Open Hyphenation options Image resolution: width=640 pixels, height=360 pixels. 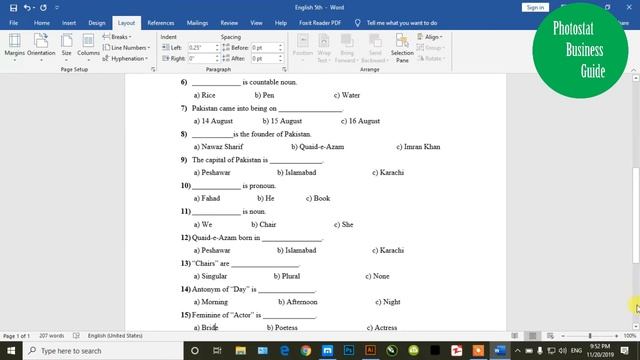click(125, 59)
